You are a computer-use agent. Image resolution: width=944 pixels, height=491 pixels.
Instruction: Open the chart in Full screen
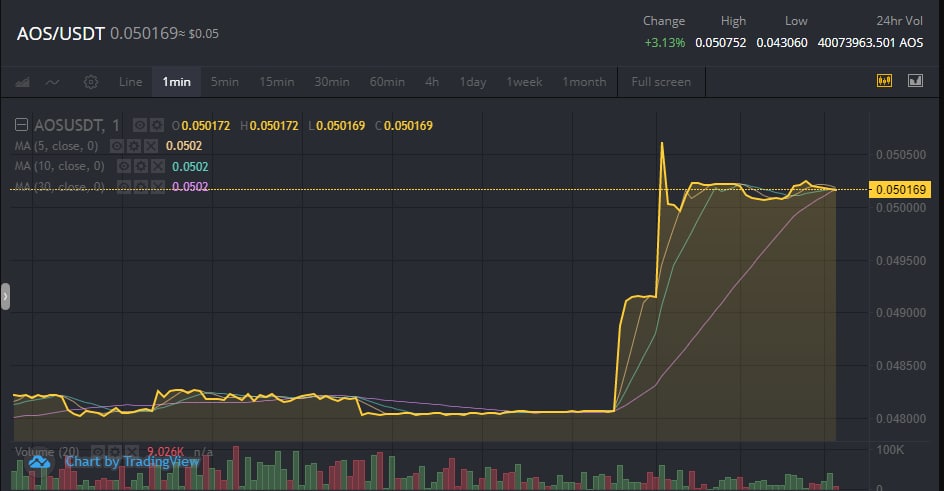tap(661, 82)
